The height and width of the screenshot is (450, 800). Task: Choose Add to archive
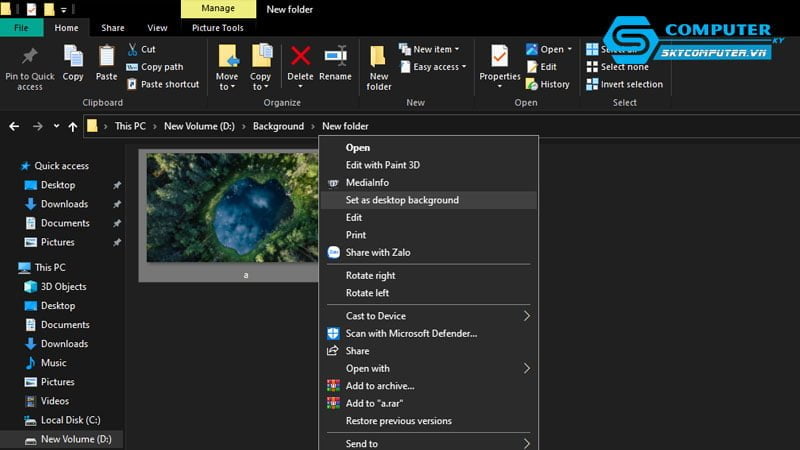click(429, 386)
